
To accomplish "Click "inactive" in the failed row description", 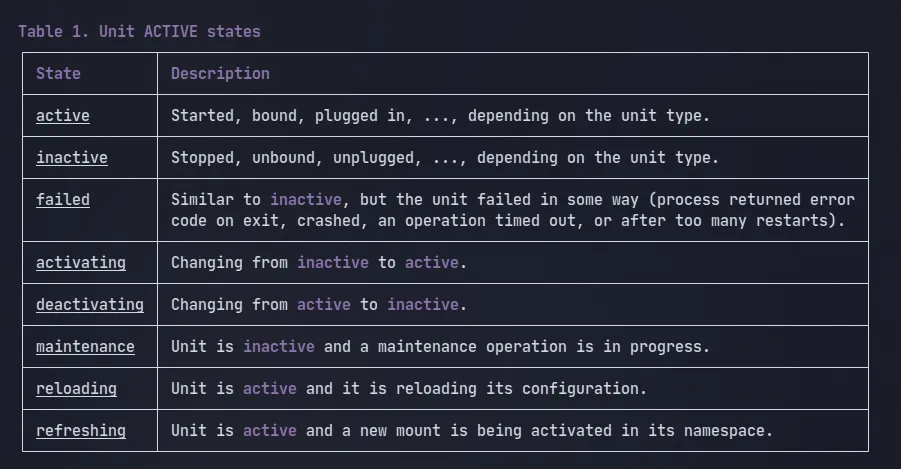I will coord(305,200).
